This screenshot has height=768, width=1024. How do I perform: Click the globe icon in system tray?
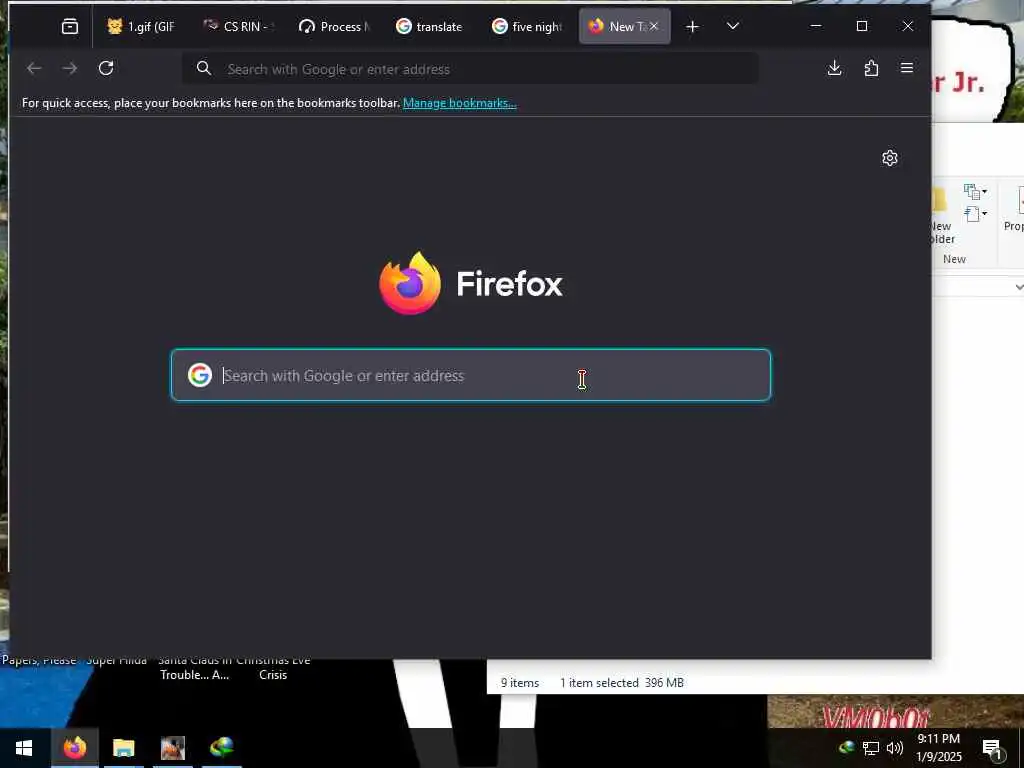pos(847,747)
